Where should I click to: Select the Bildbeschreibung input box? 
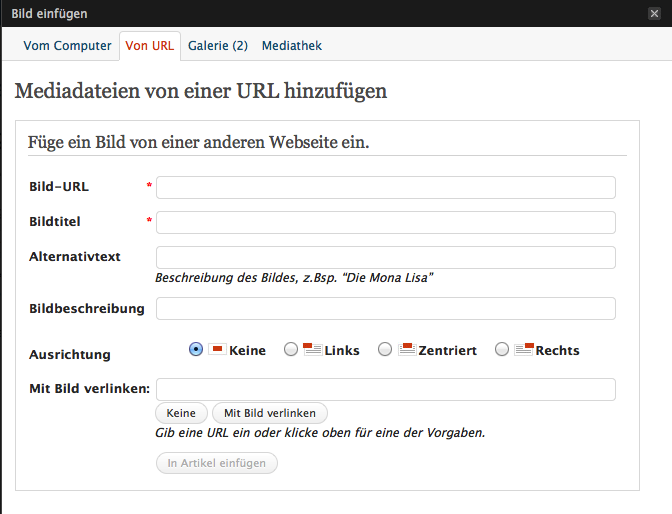[385, 308]
